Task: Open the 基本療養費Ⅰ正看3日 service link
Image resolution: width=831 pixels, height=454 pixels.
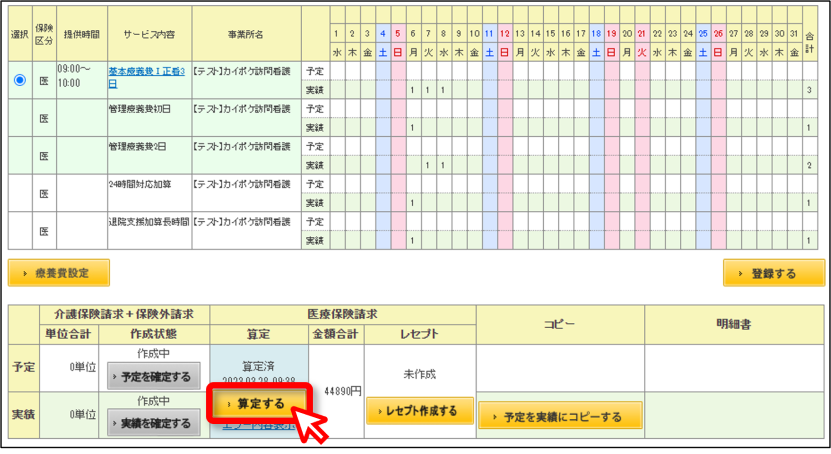Action: (x=147, y=77)
